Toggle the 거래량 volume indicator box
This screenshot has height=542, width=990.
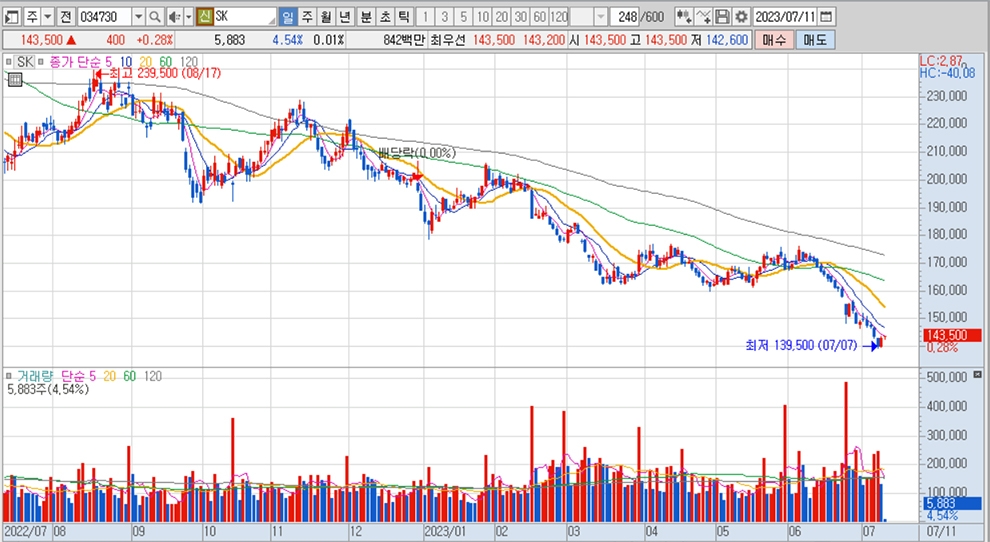click(10, 376)
